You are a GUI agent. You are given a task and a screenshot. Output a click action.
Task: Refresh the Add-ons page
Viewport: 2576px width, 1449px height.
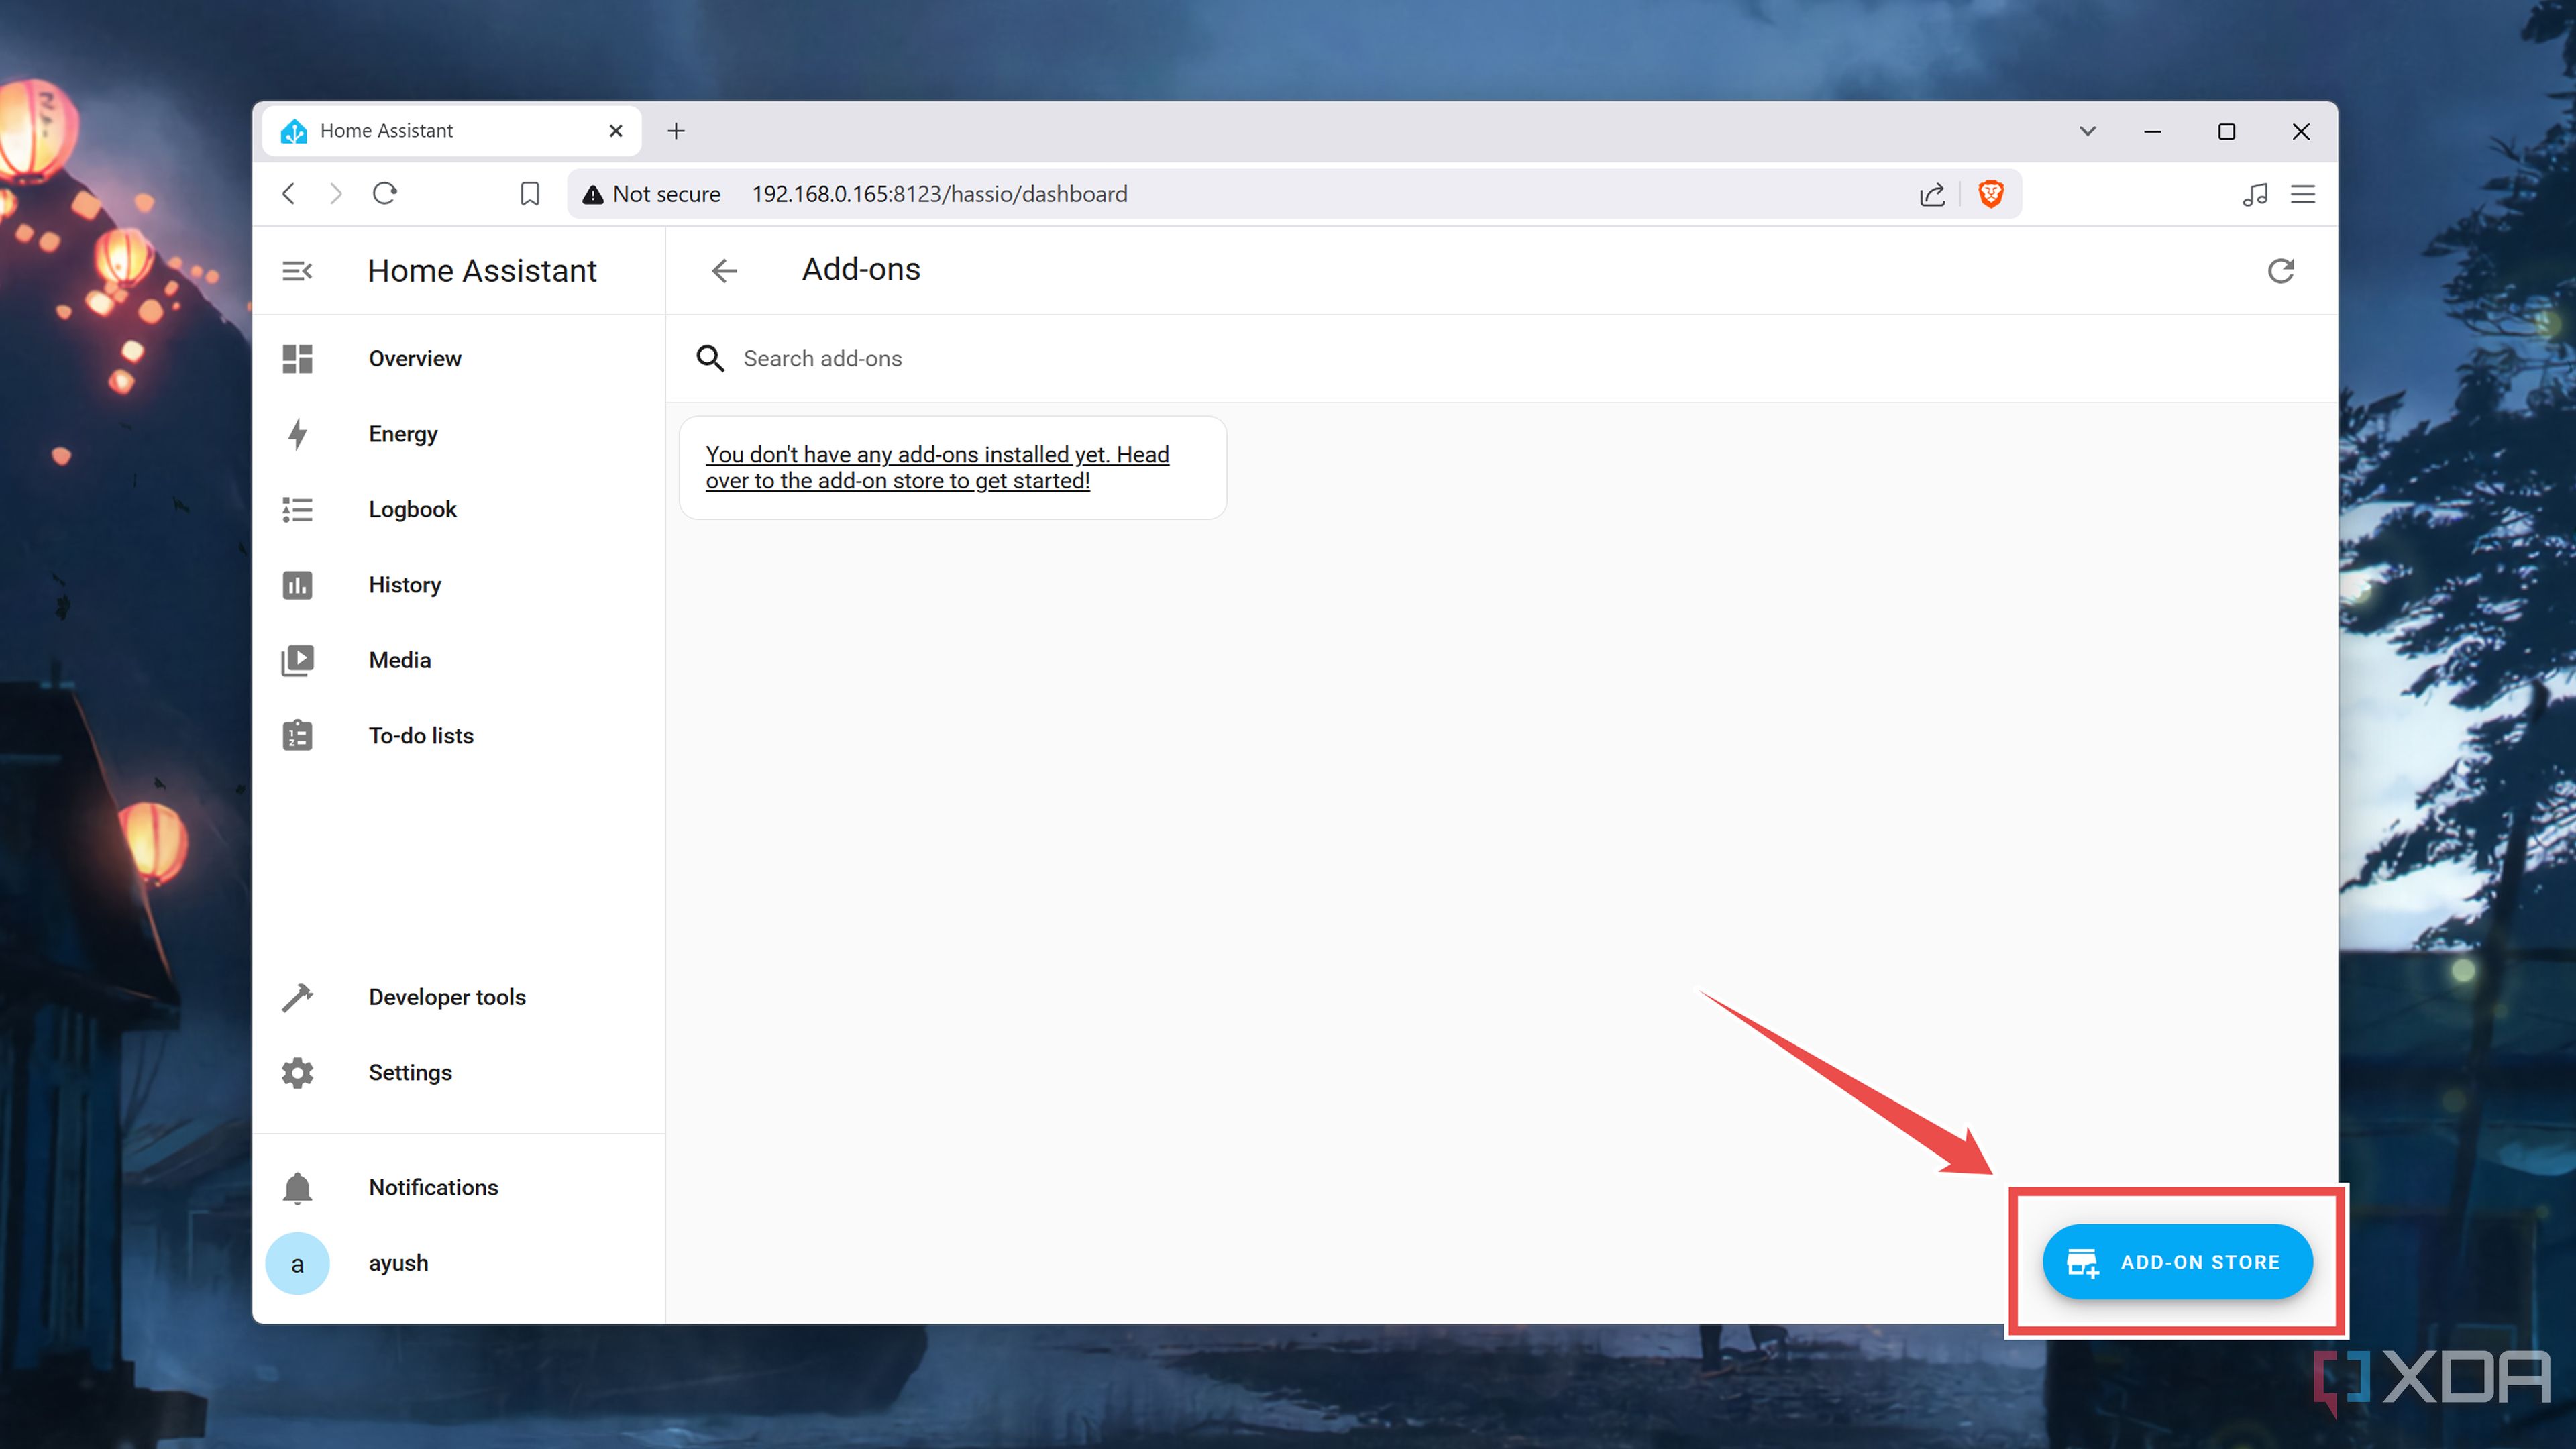point(2281,270)
